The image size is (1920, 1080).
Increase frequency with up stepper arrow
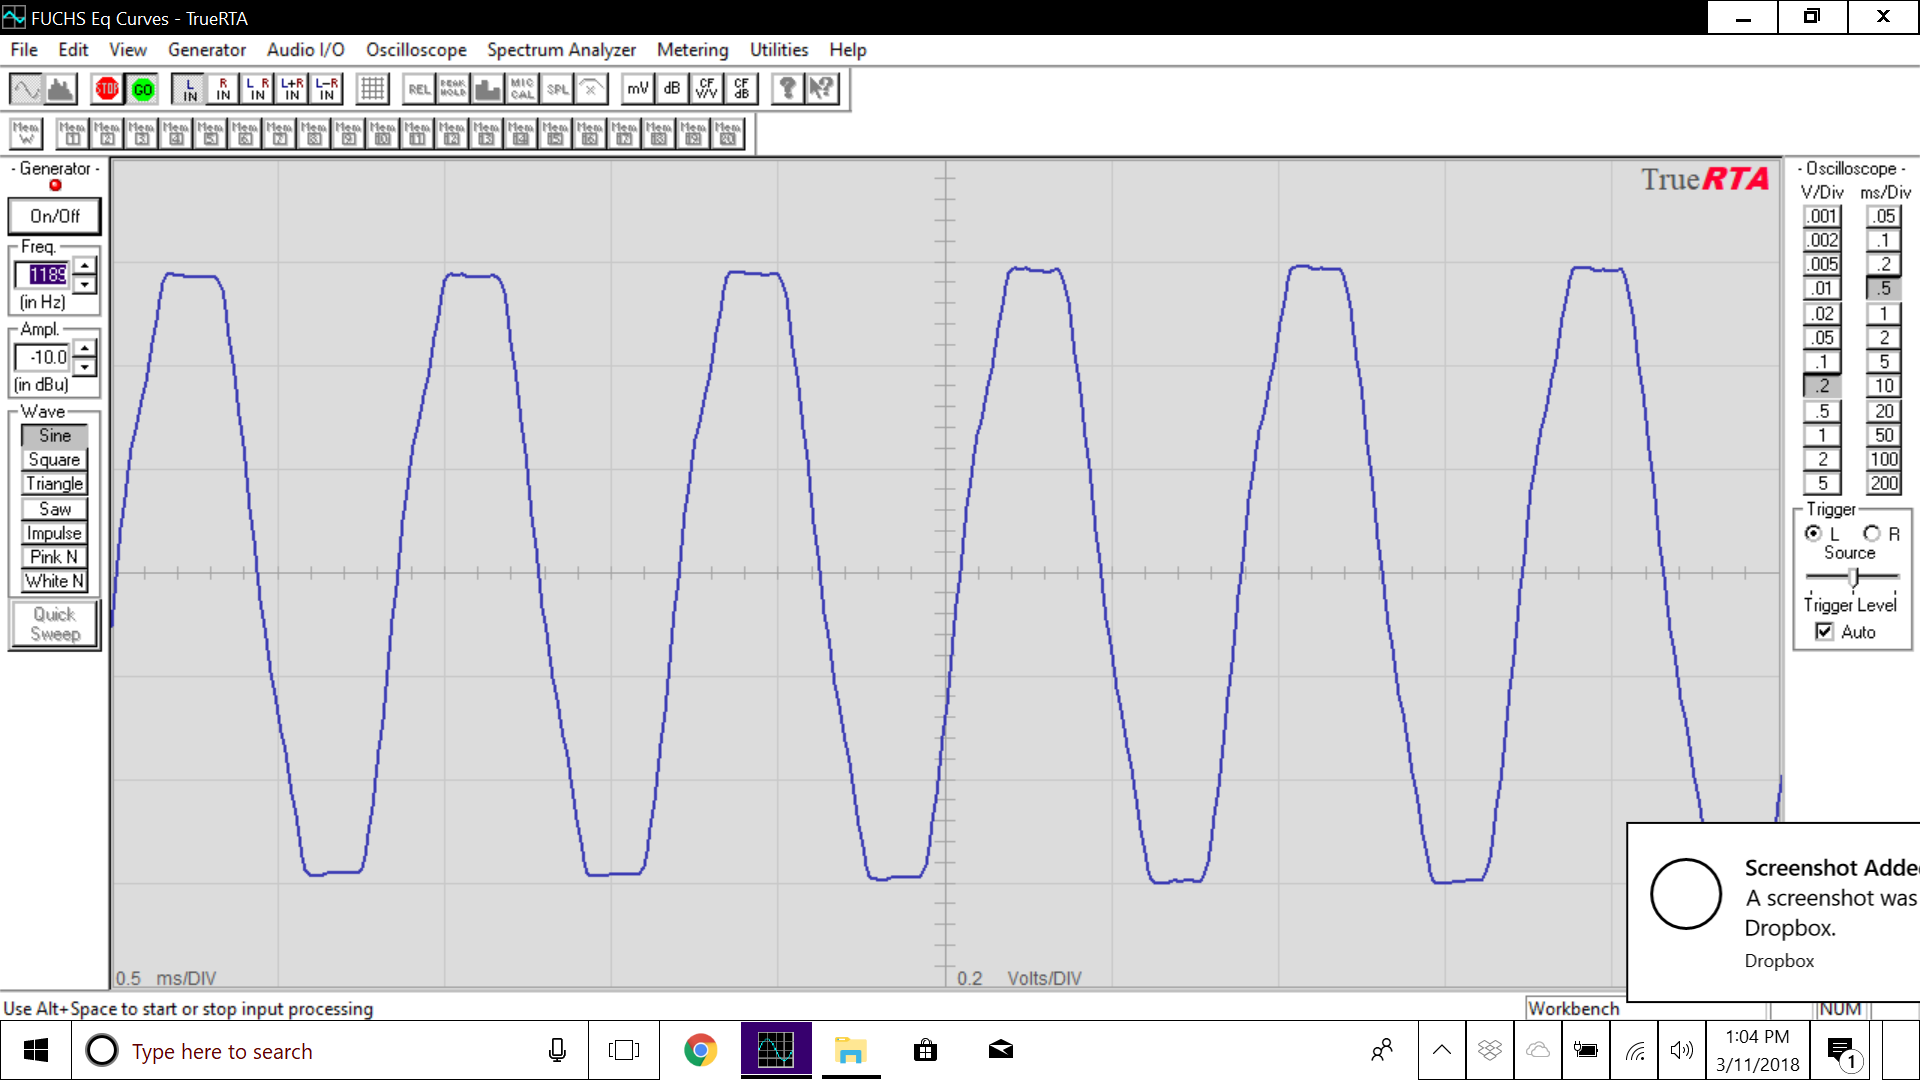pyautogui.click(x=86, y=266)
